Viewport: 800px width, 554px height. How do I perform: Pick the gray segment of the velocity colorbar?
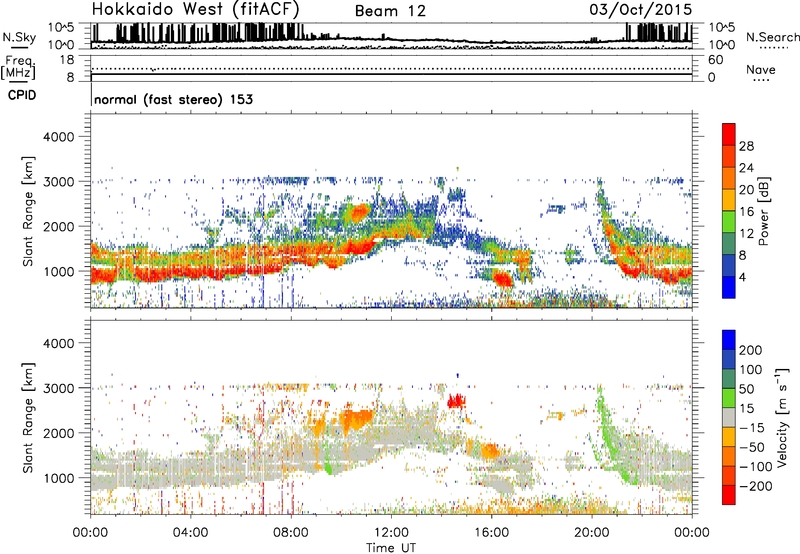point(729,417)
